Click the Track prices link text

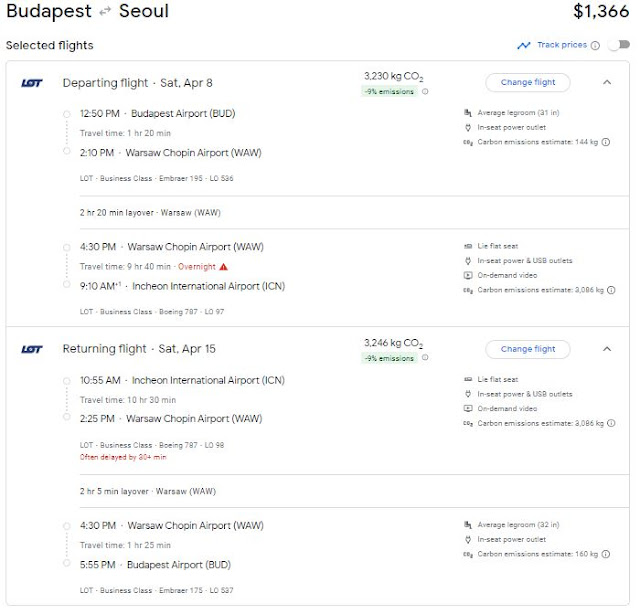click(x=562, y=45)
